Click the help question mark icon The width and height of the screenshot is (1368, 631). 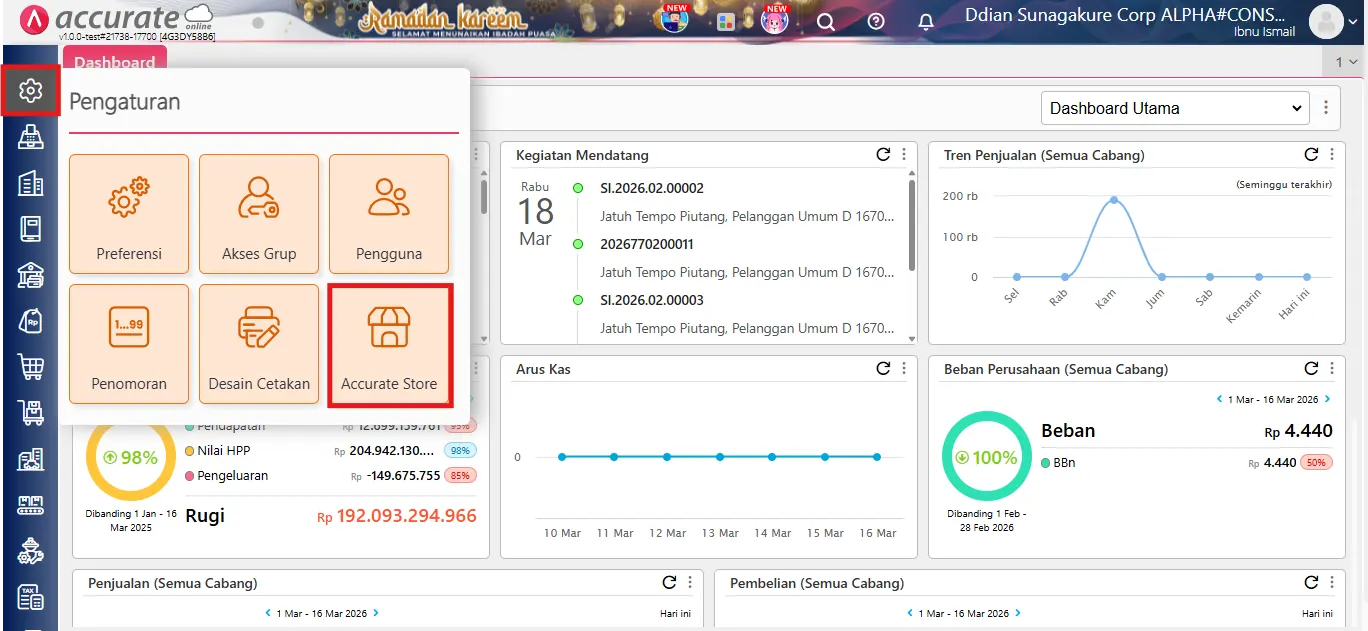(x=876, y=20)
